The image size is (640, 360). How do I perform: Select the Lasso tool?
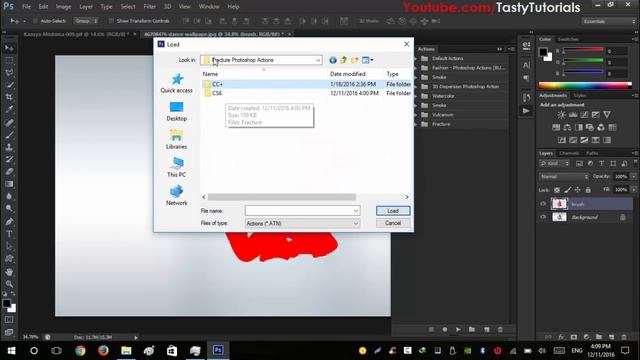[9, 73]
